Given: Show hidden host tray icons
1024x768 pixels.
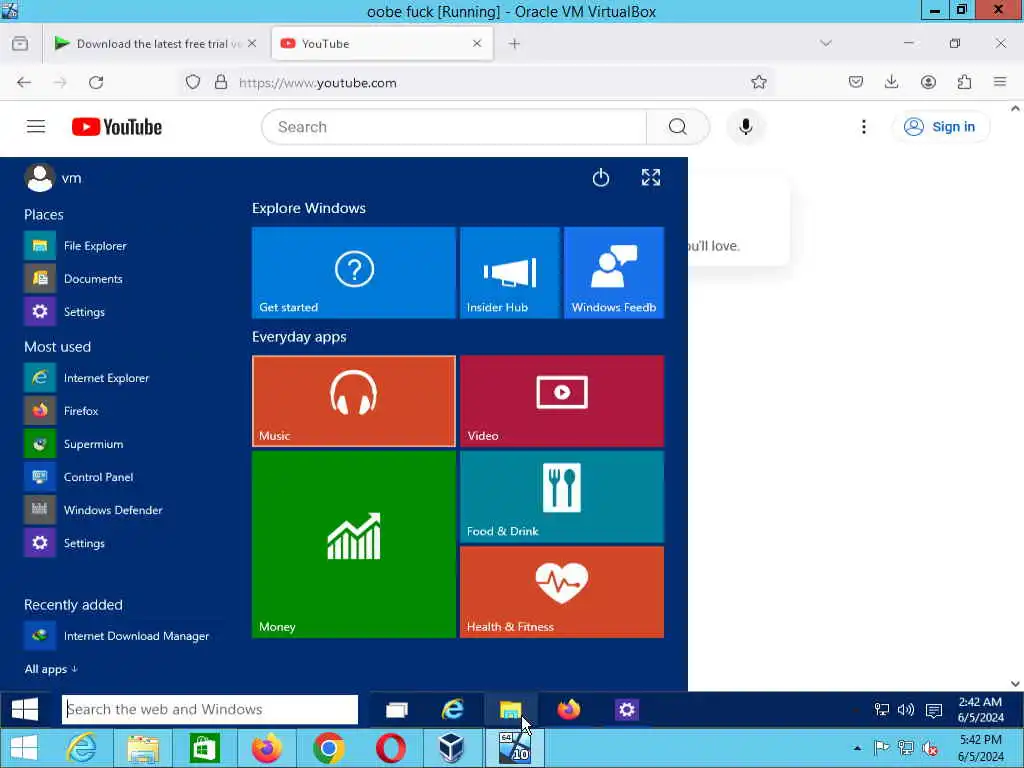Looking at the screenshot, I should [857, 748].
